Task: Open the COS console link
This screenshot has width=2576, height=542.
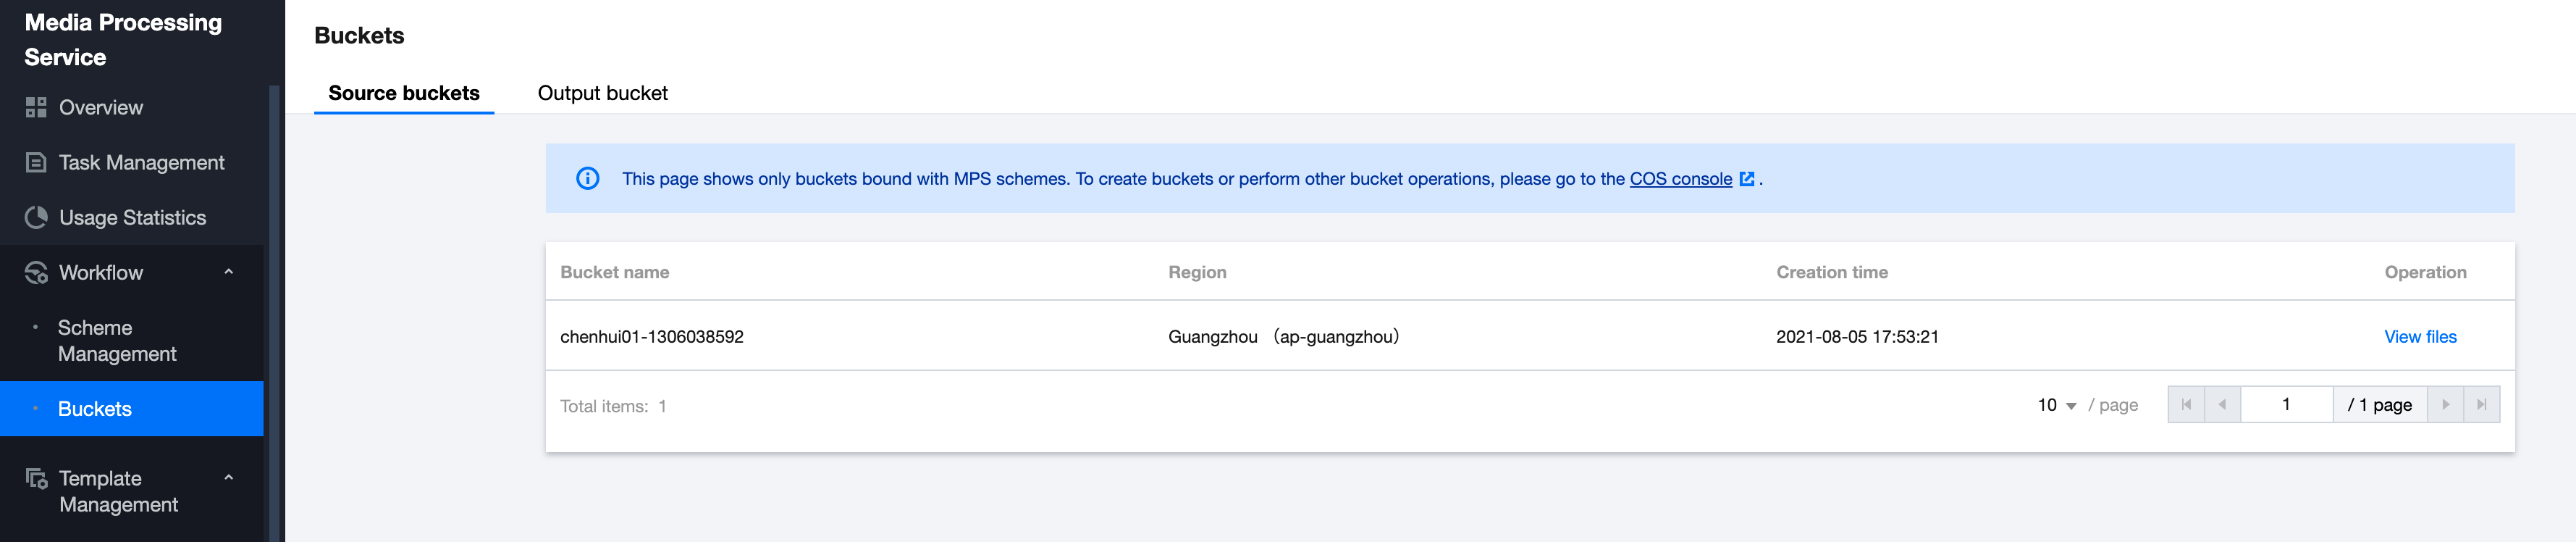Action: (1680, 179)
